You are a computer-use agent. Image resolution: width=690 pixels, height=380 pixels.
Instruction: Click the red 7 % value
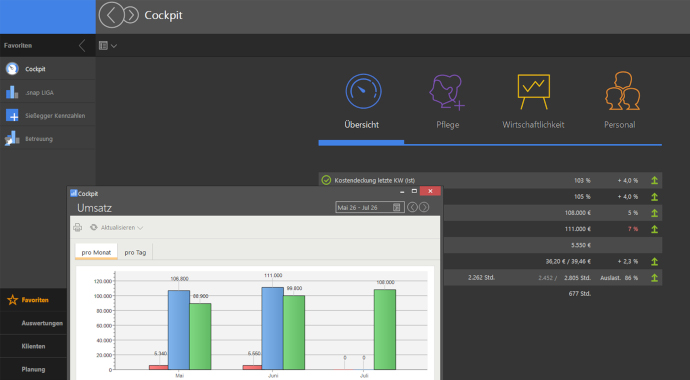633,229
